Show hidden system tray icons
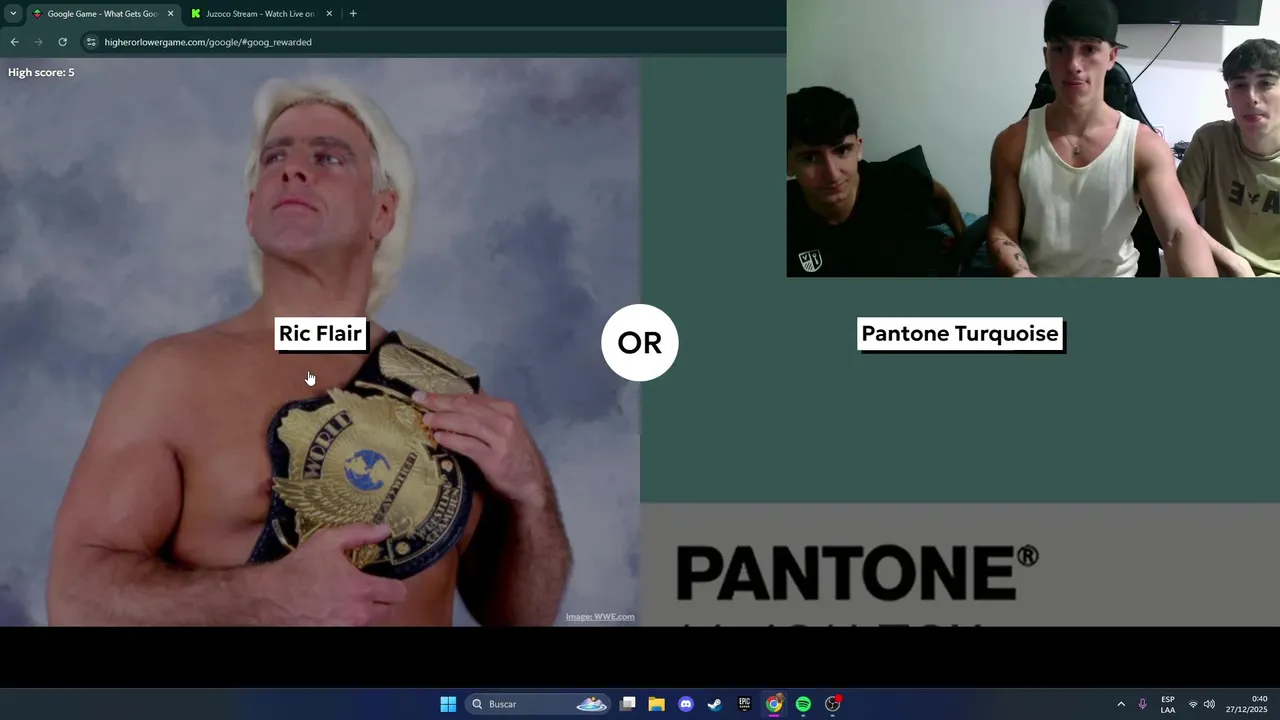The width and height of the screenshot is (1280, 720). point(1121,704)
